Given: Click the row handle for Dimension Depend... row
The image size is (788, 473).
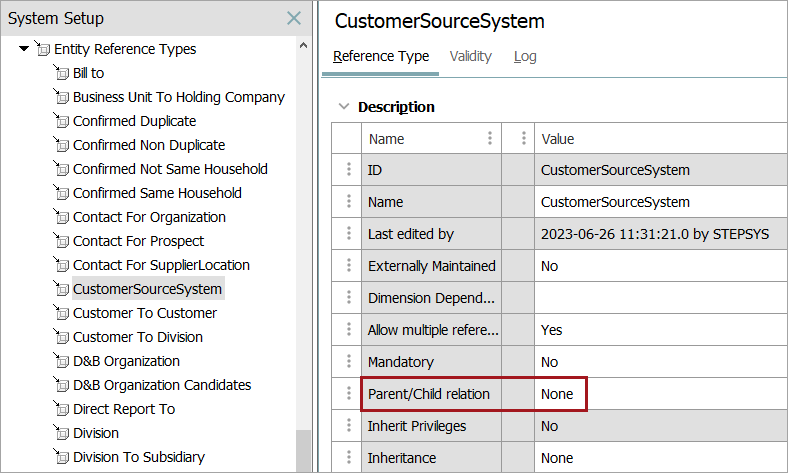Looking at the screenshot, I should tap(349, 298).
